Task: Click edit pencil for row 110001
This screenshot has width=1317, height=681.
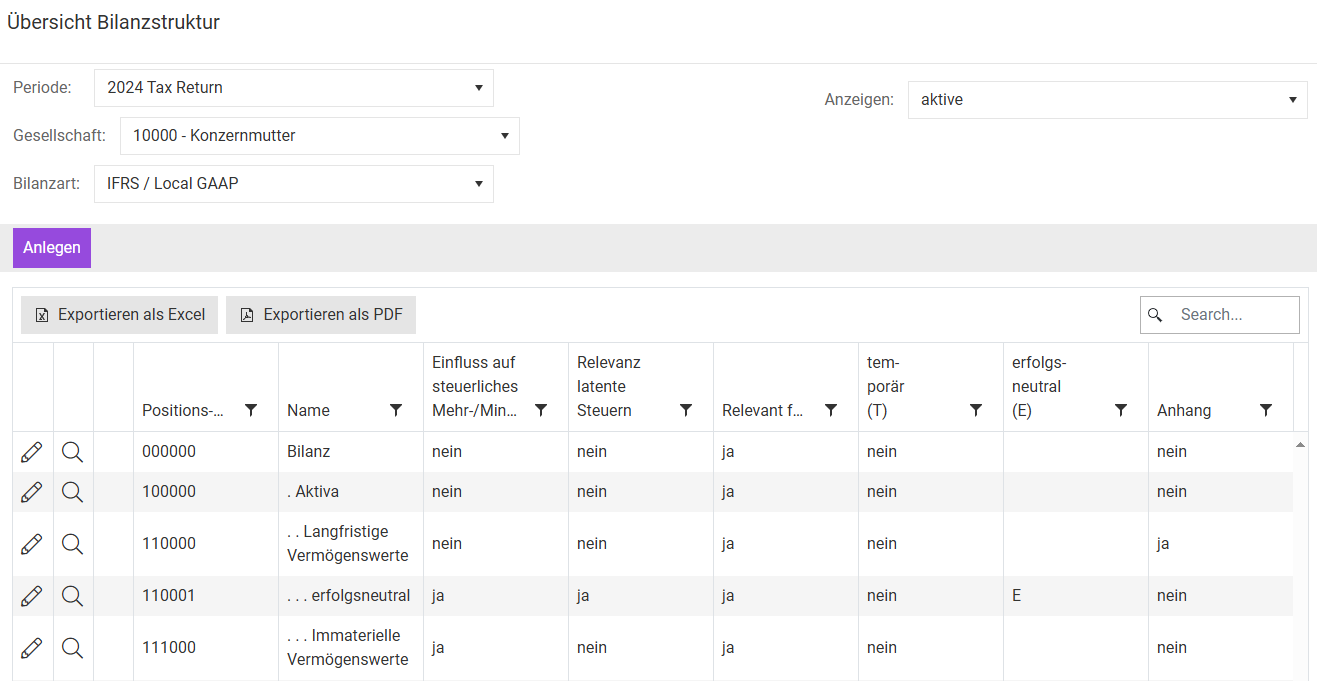Action: (x=32, y=596)
